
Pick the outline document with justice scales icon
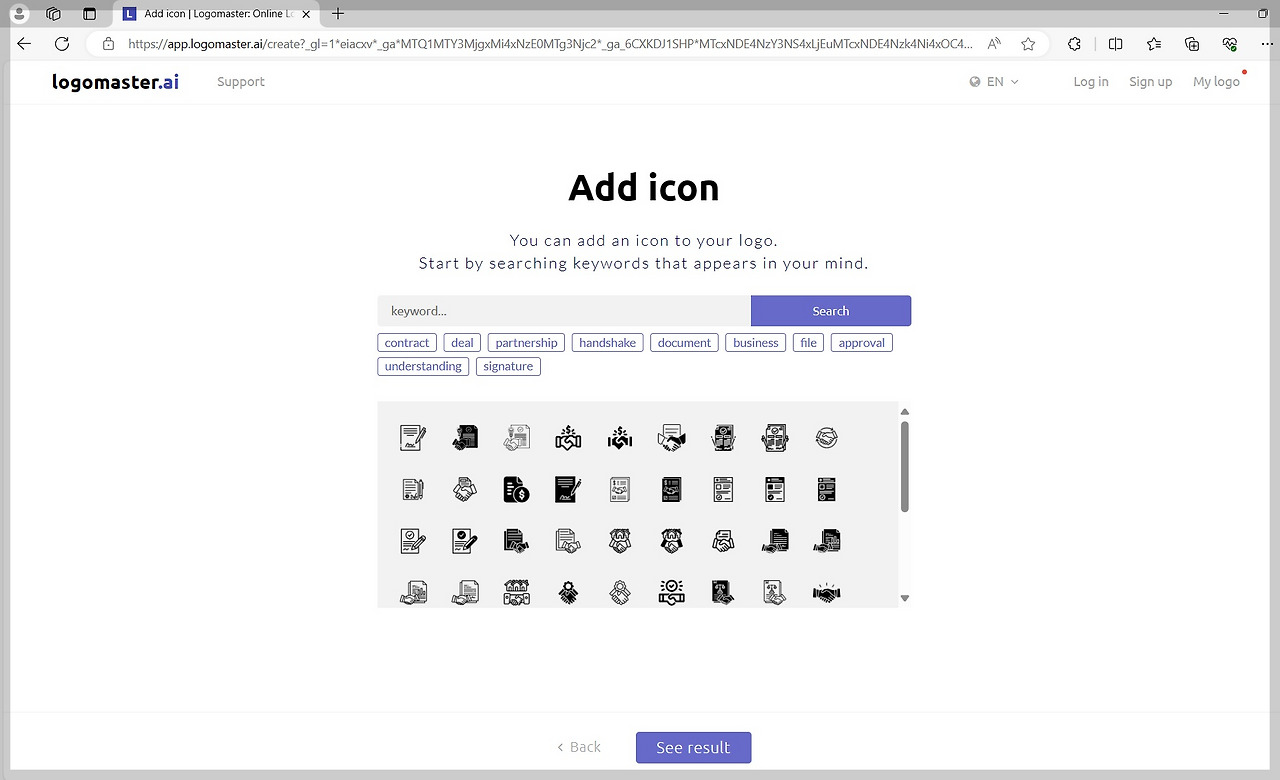775,593
